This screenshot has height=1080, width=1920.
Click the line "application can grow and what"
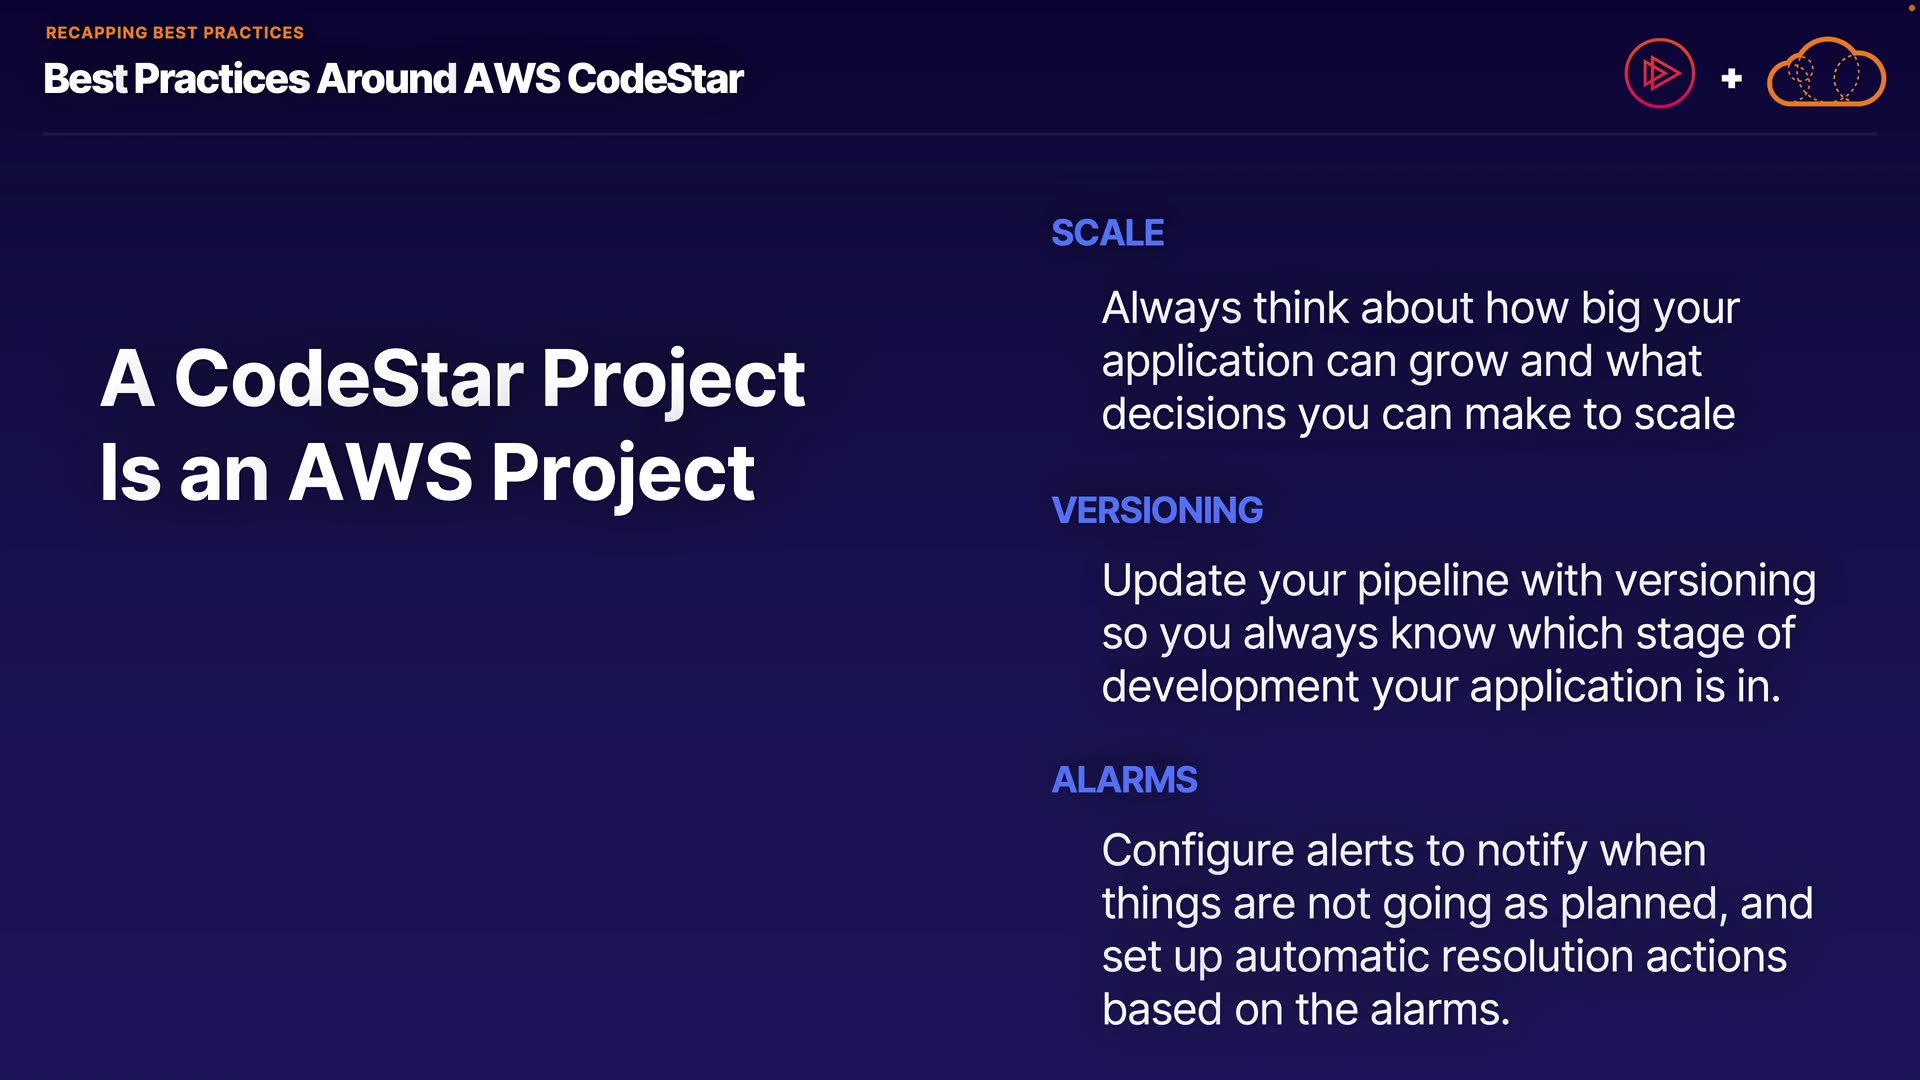click(x=1401, y=361)
